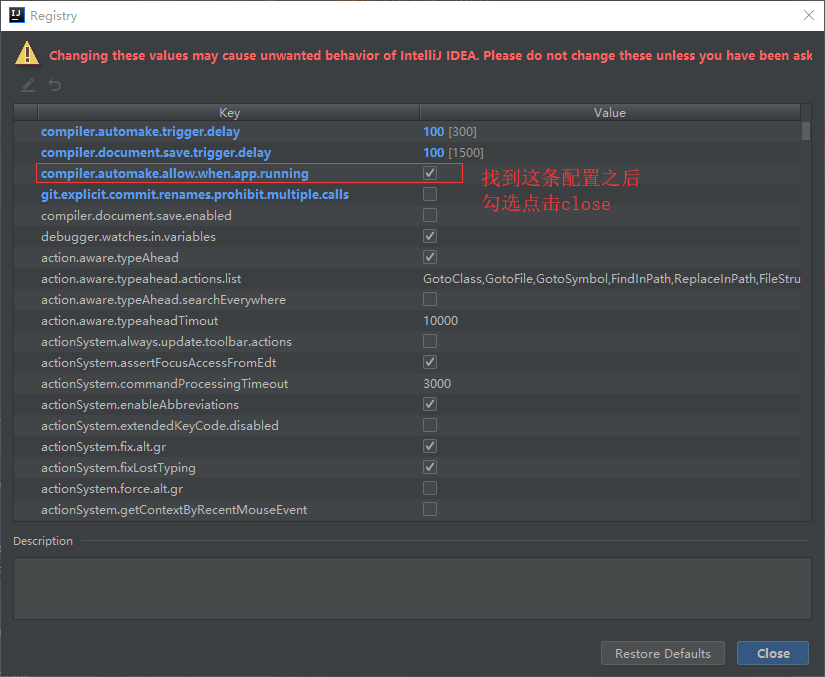Select the actionSystem.fix.alt.gr key
The image size is (825, 677).
104,447
